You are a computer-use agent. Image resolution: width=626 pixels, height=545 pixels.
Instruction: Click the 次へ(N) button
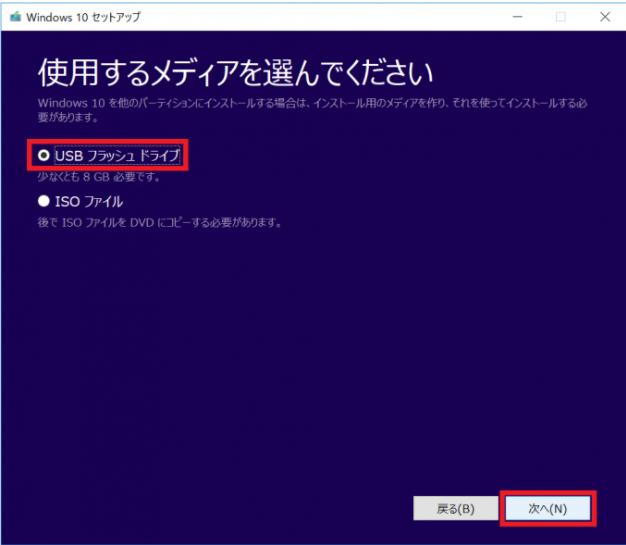(x=548, y=508)
